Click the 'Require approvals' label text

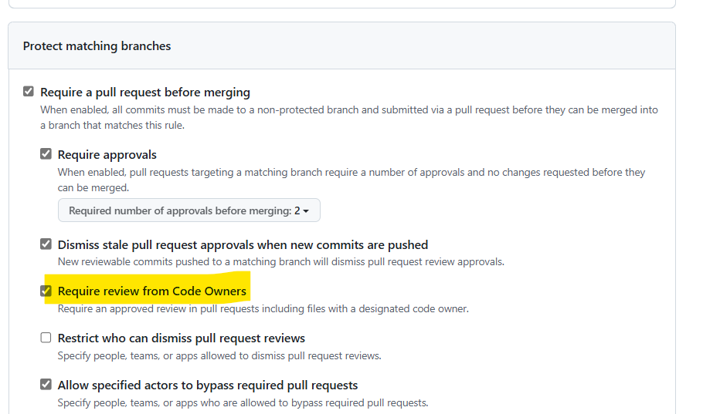[107, 155]
